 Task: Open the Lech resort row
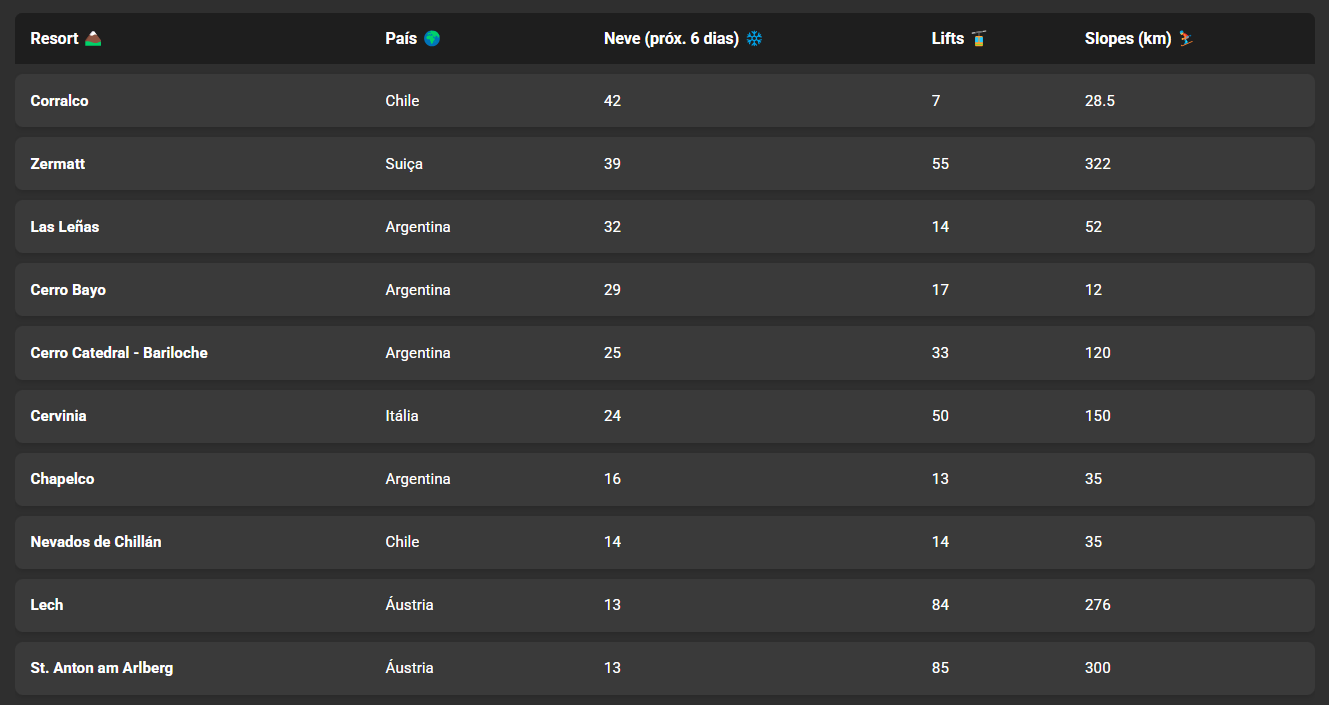[664, 605]
